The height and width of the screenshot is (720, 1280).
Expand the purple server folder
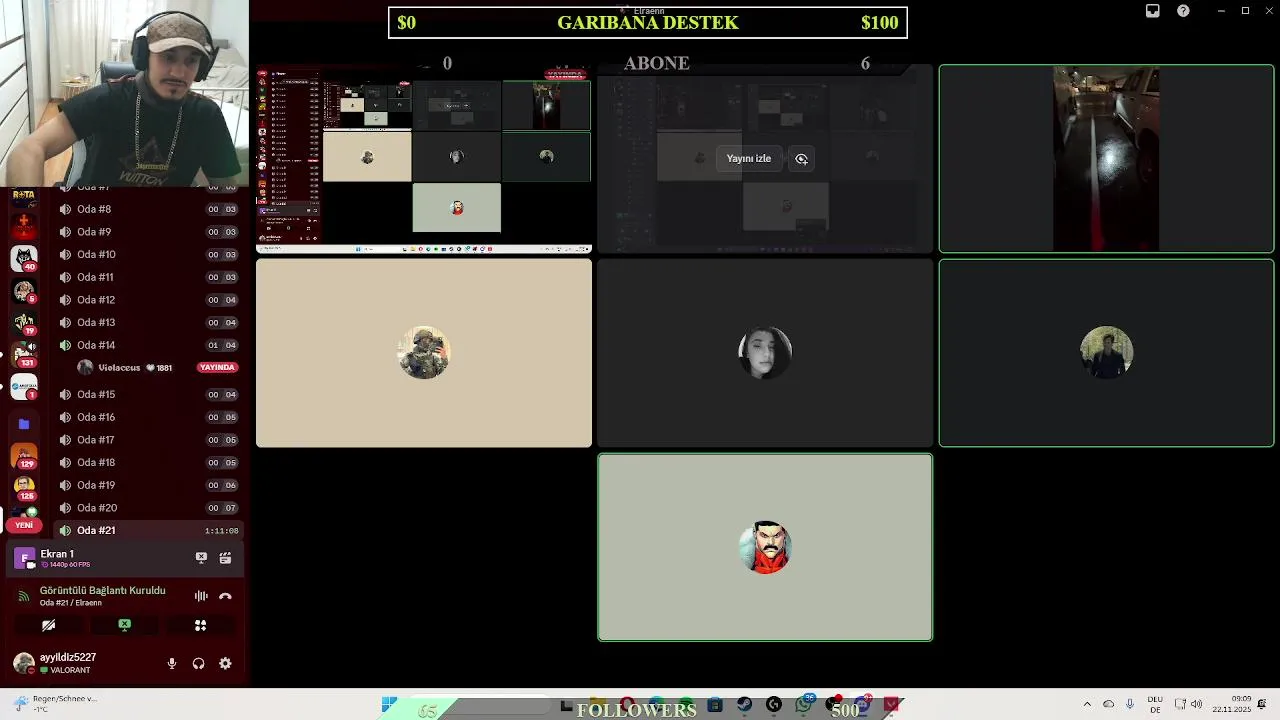(24, 424)
